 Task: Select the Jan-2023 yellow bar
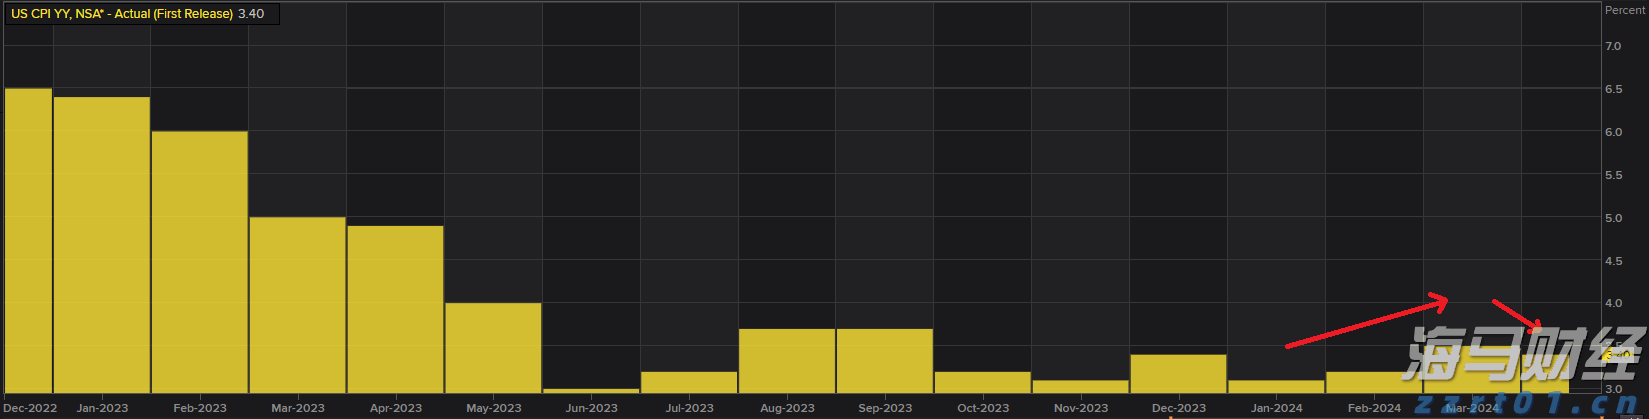coord(101,244)
